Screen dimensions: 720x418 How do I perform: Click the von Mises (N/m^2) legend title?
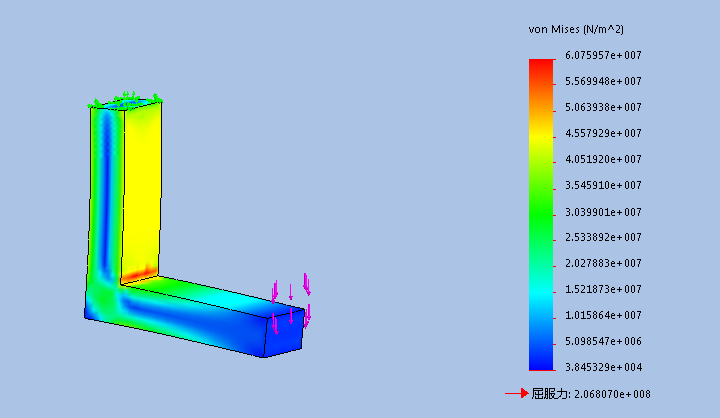click(x=576, y=29)
